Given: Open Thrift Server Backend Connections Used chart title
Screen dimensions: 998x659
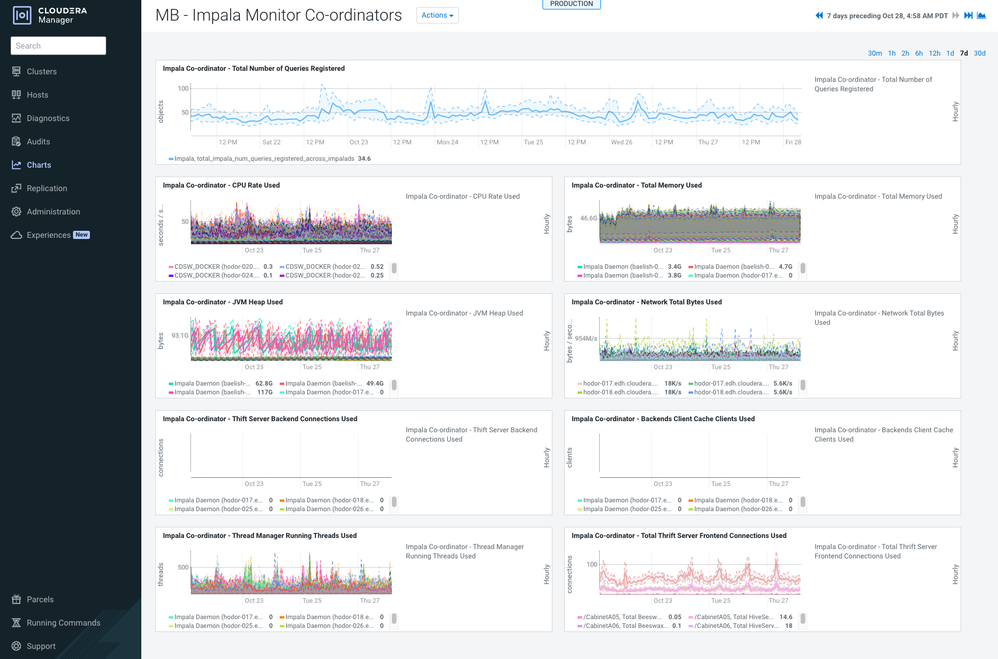Looking at the screenshot, I should click(x=260, y=419).
